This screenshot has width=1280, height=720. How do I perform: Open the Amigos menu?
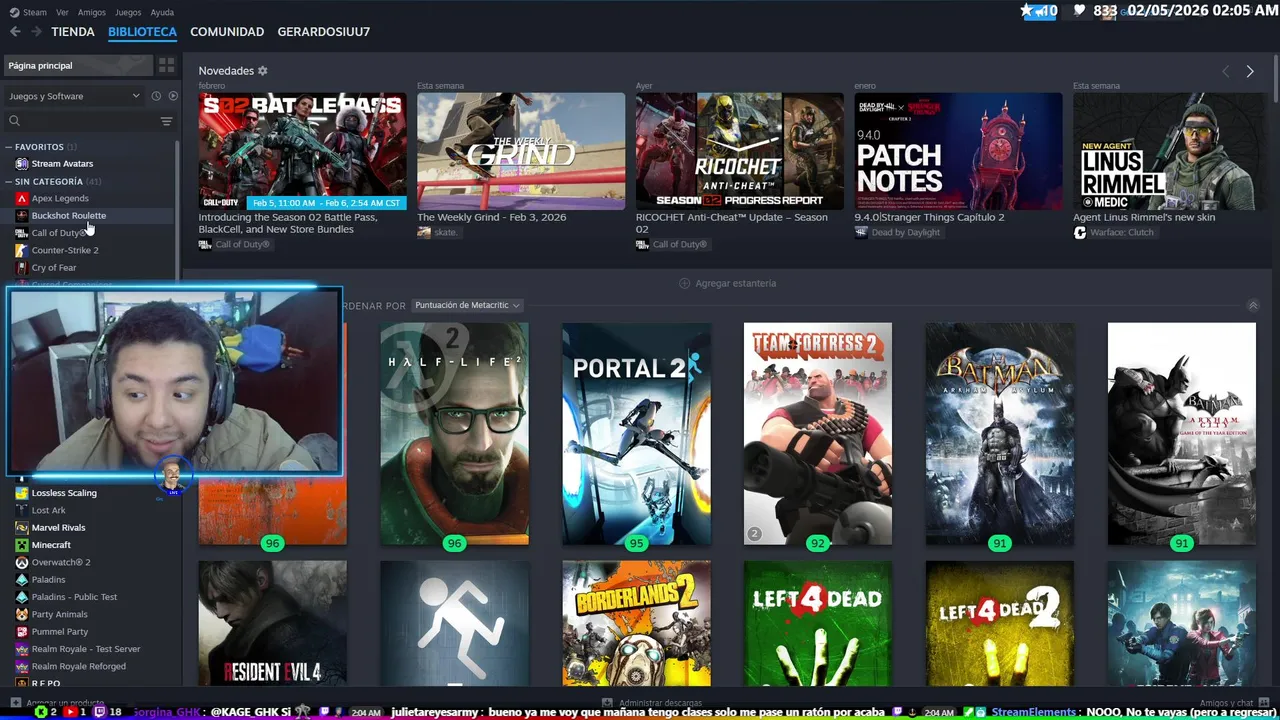[x=92, y=12]
